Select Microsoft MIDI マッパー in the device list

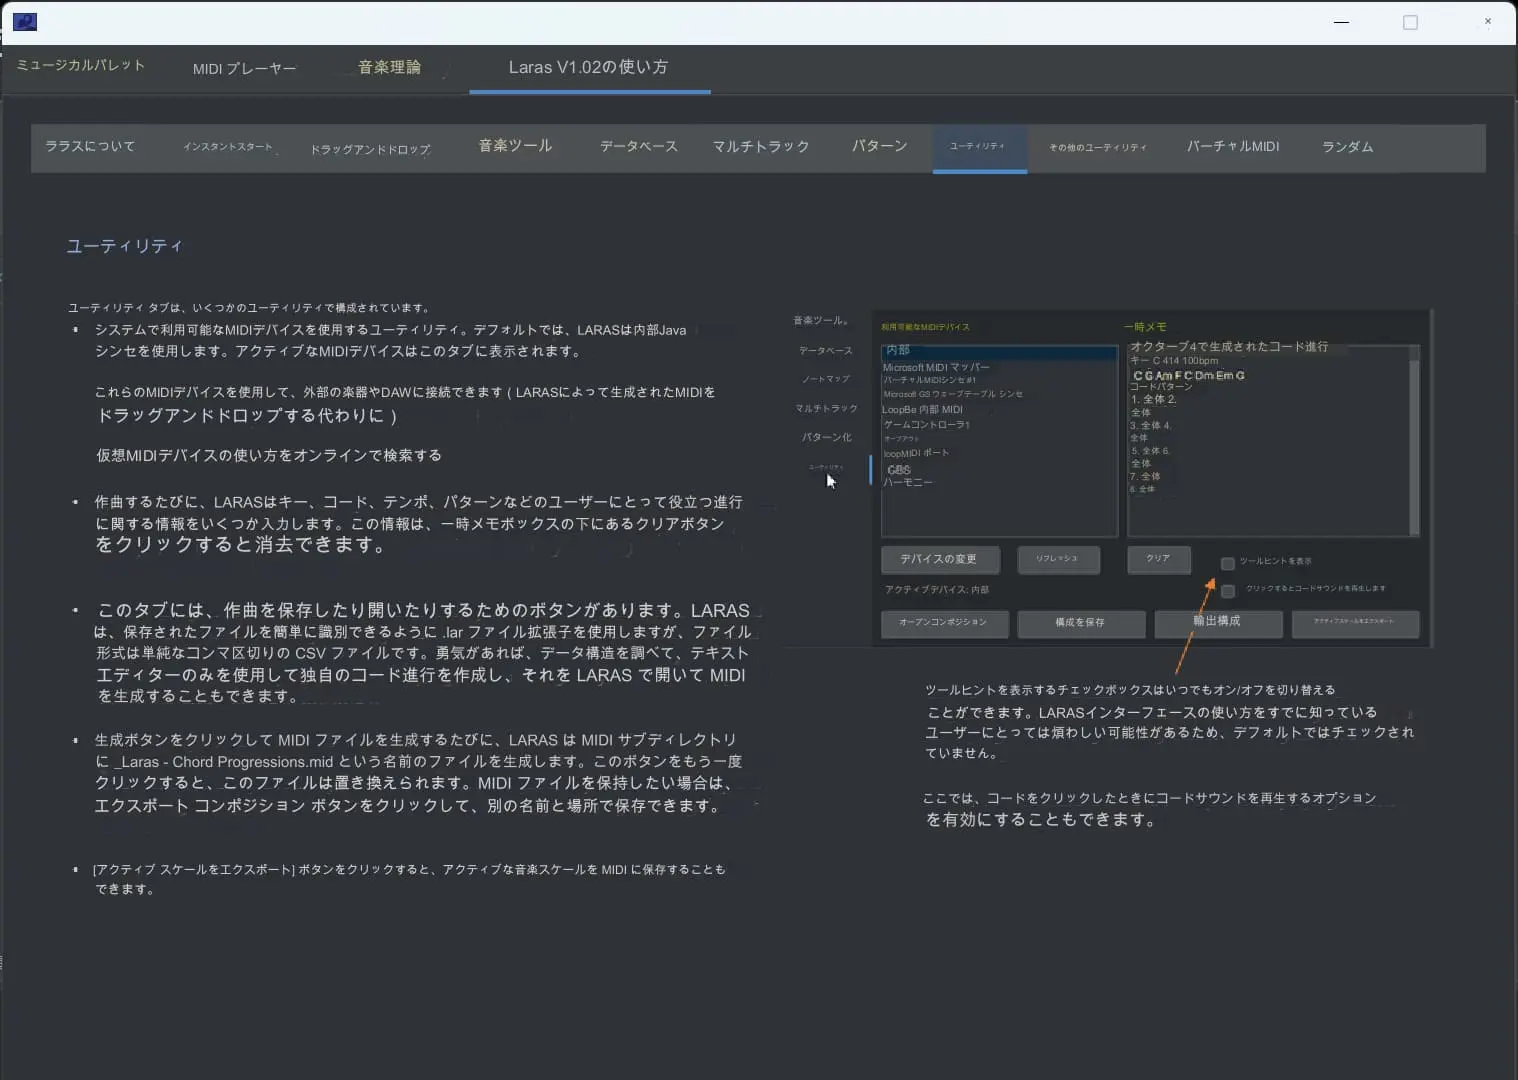pos(936,367)
